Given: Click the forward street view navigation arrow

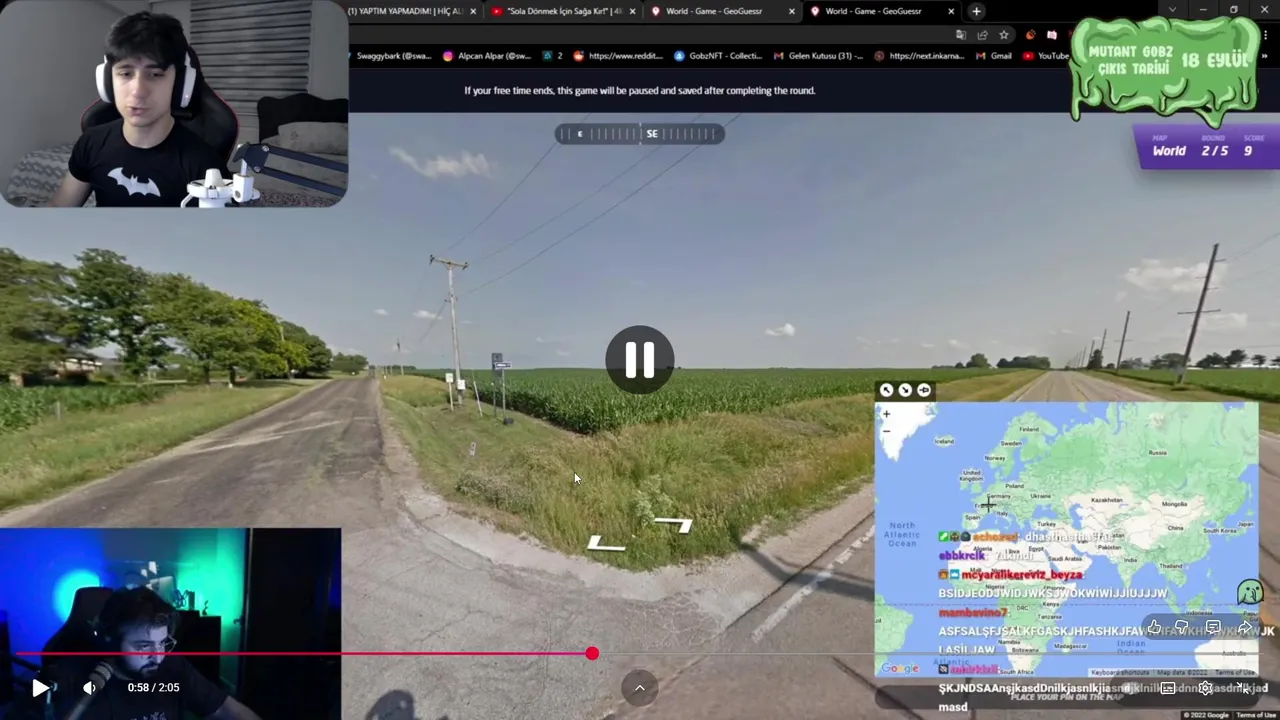Looking at the screenshot, I should click(x=674, y=524).
